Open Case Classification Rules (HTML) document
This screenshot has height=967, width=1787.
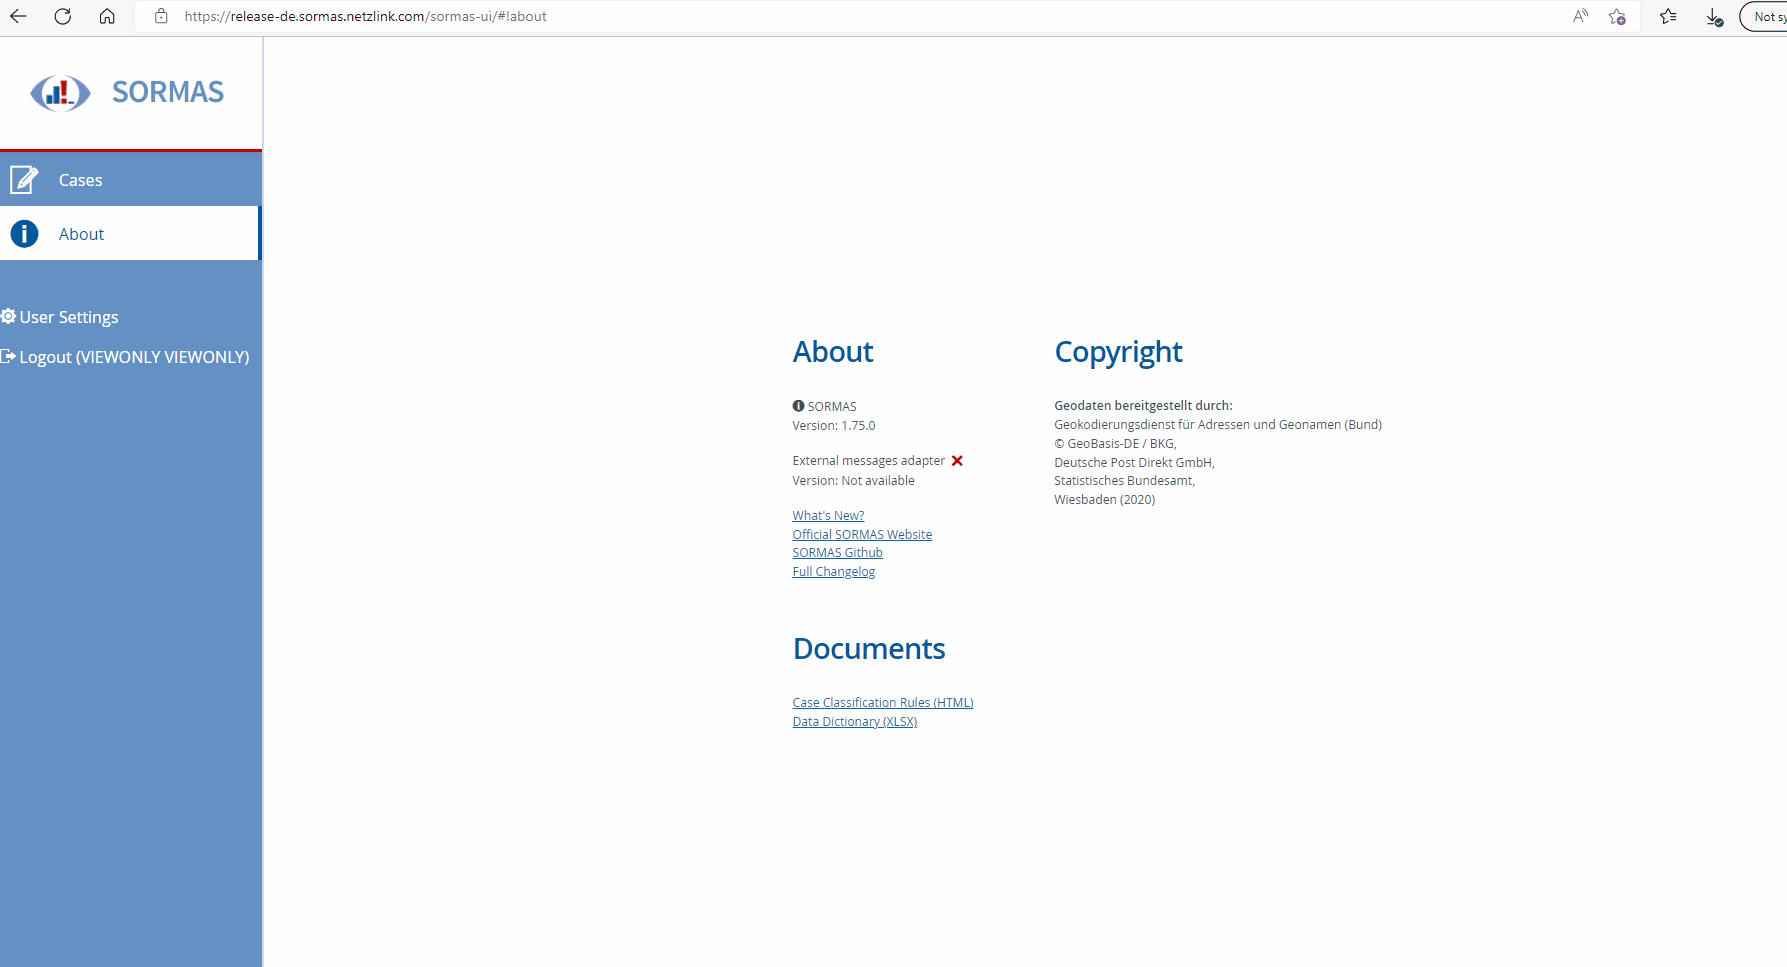pos(882,701)
